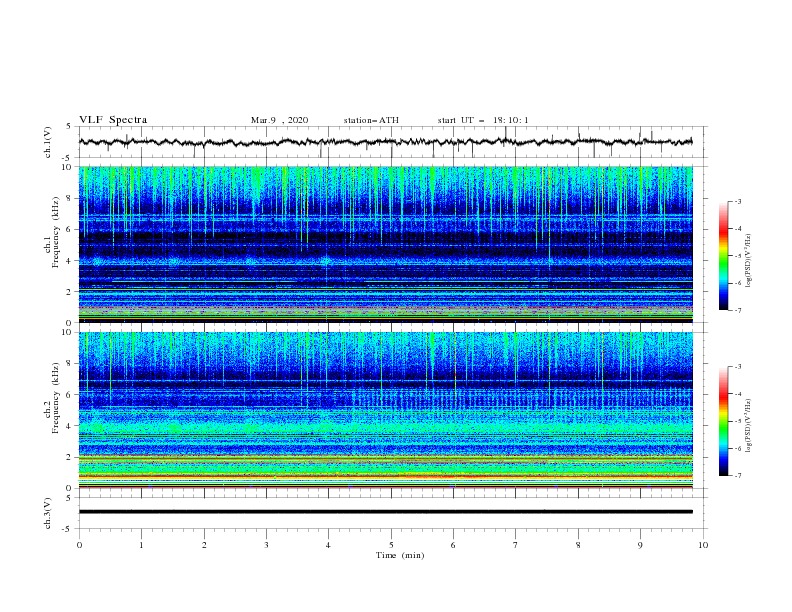The image size is (792, 612).
Task: Click the ch.2 PSD color scale bar
Action: (724, 421)
